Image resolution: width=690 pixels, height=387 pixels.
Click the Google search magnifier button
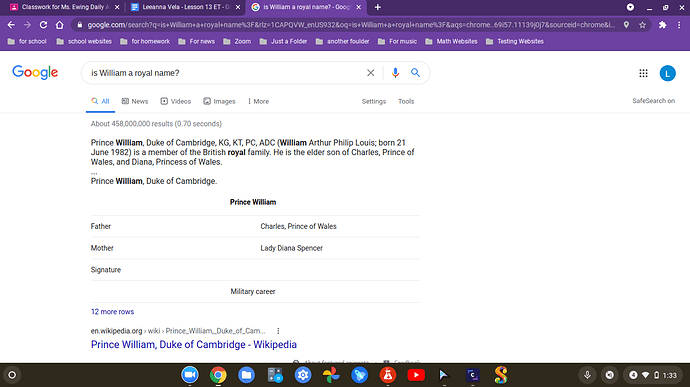click(x=415, y=73)
